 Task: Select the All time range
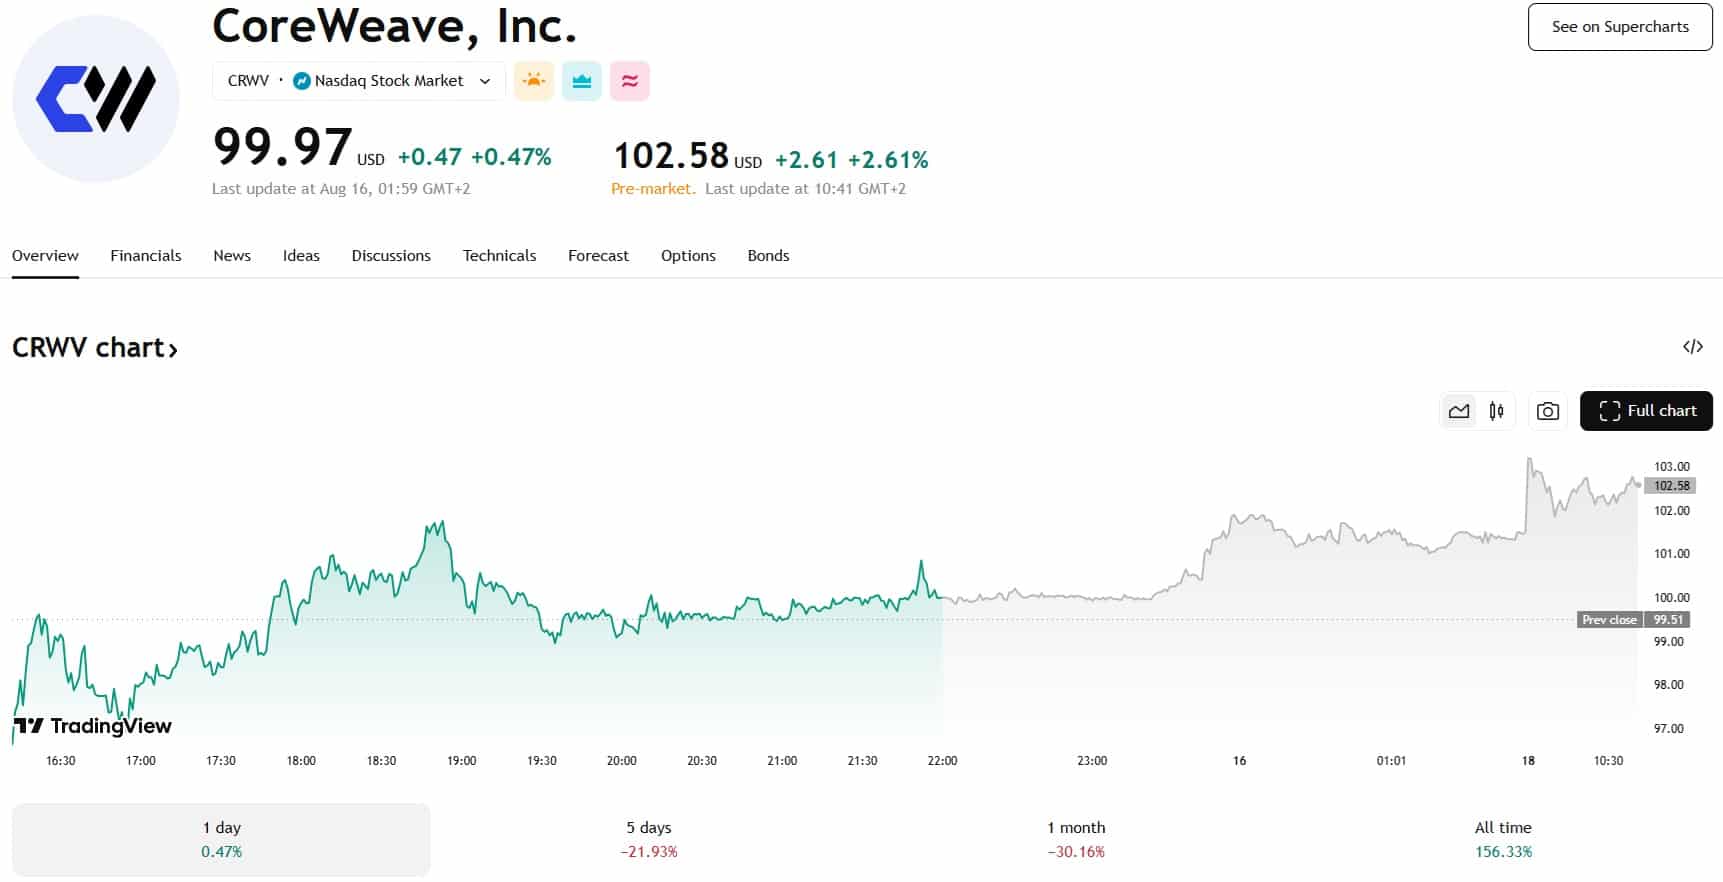click(1503, 839)
